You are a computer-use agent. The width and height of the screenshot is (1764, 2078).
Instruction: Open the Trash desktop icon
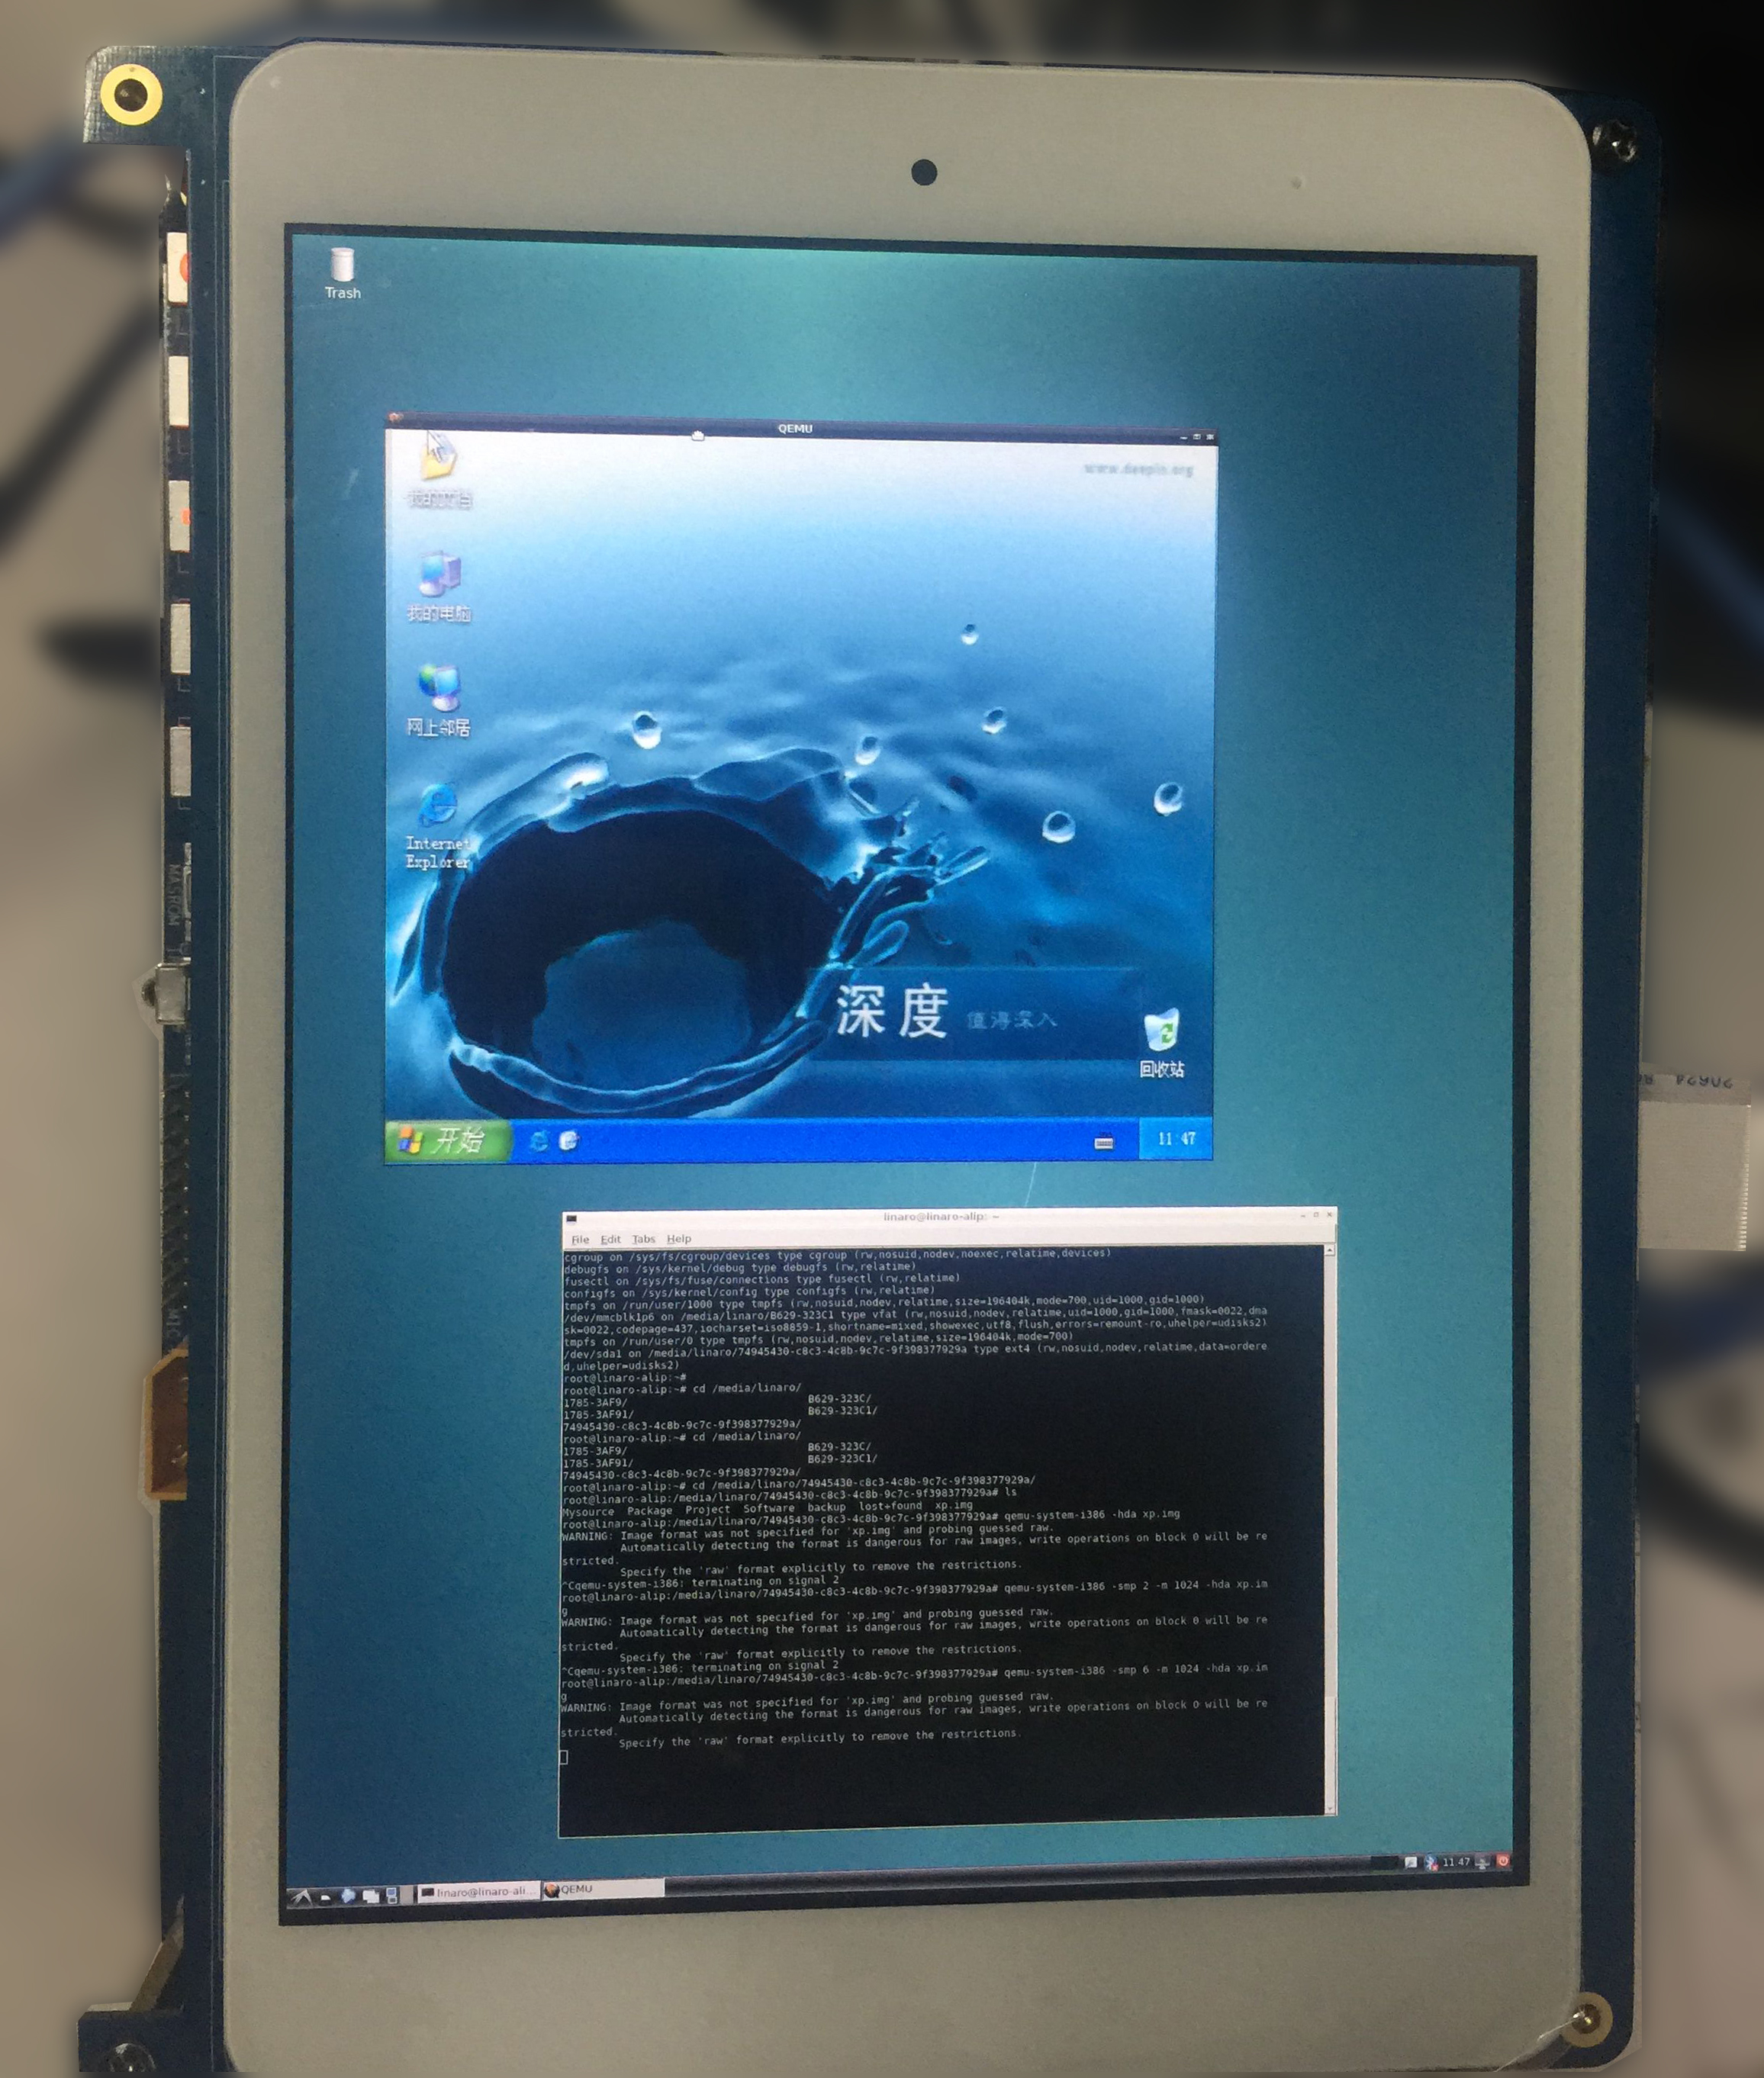(x=342, y=267)
